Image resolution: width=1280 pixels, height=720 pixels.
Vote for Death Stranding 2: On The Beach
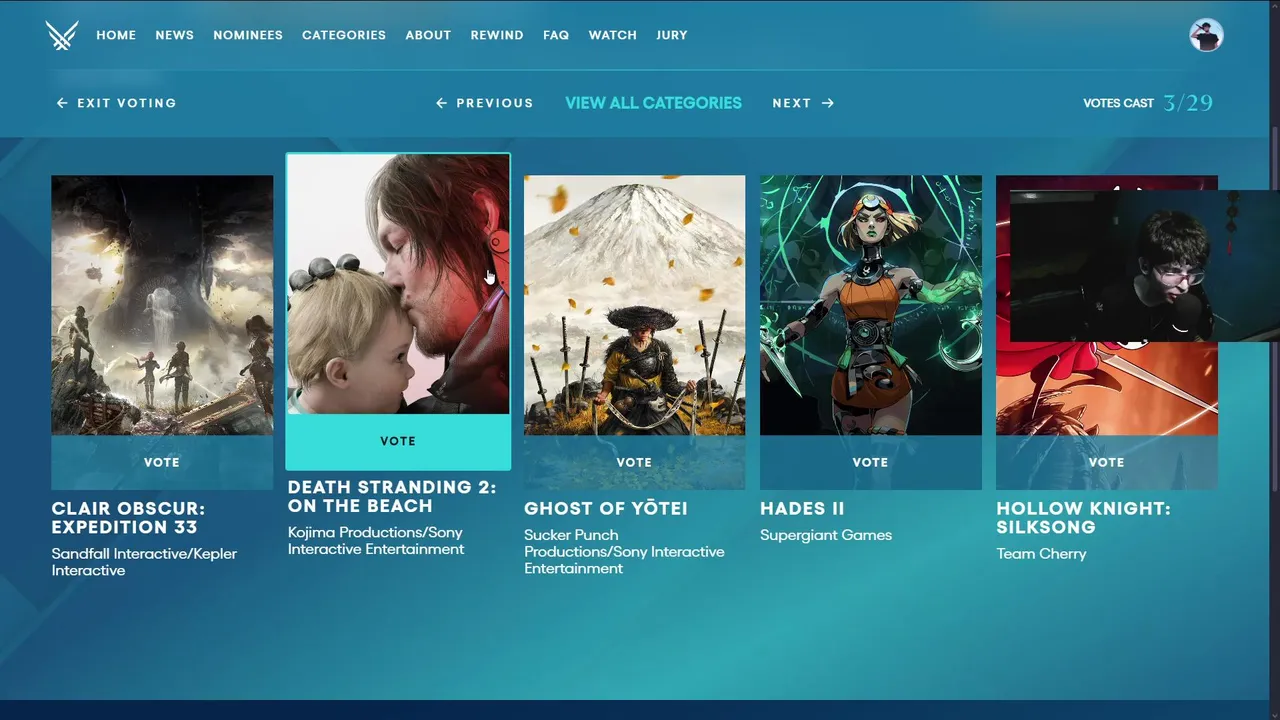tap(398, 441)
